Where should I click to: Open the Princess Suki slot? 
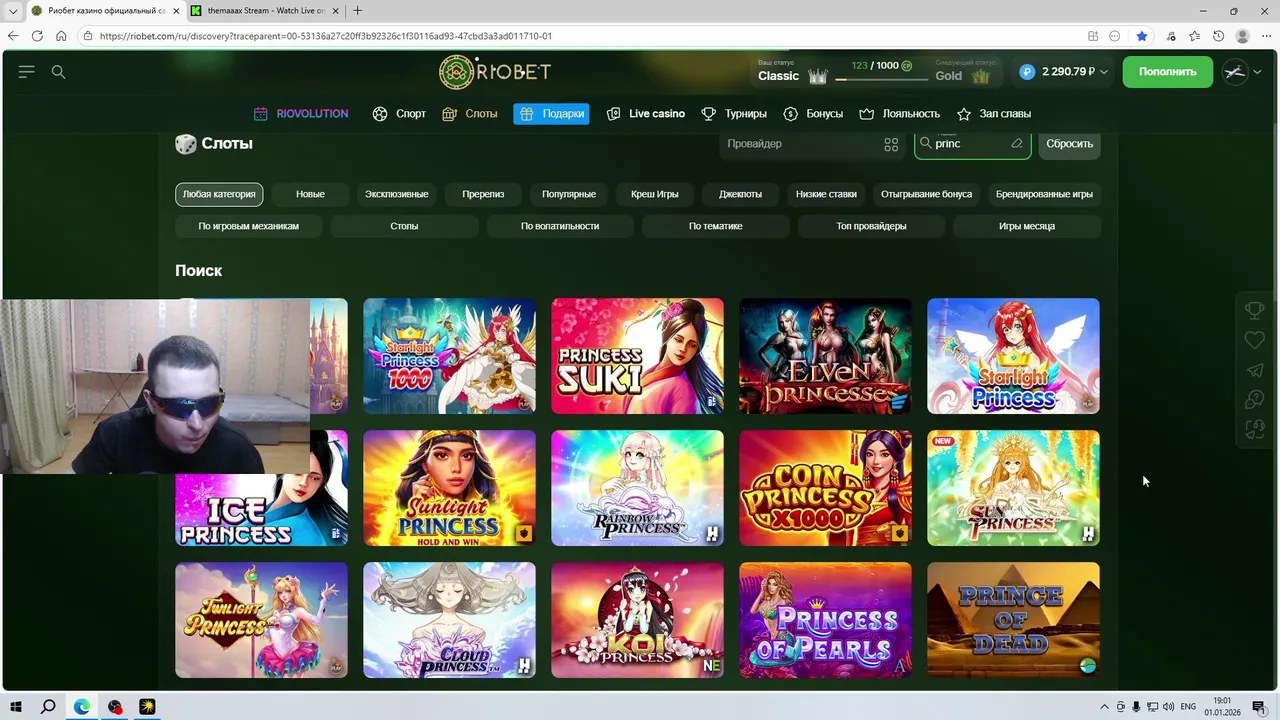point(637,356)
